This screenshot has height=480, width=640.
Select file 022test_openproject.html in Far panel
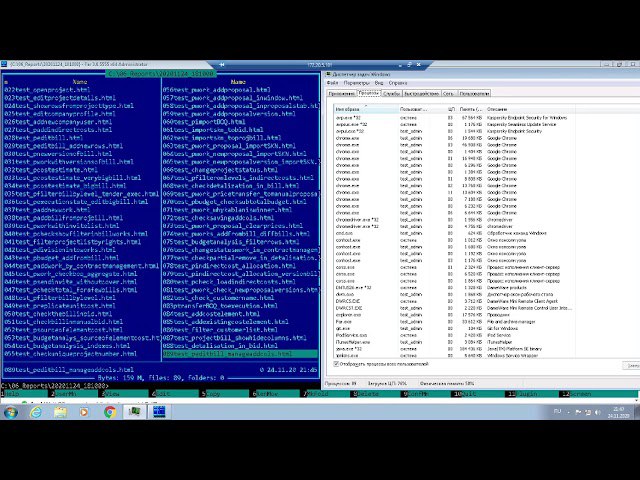pos(47,90)
